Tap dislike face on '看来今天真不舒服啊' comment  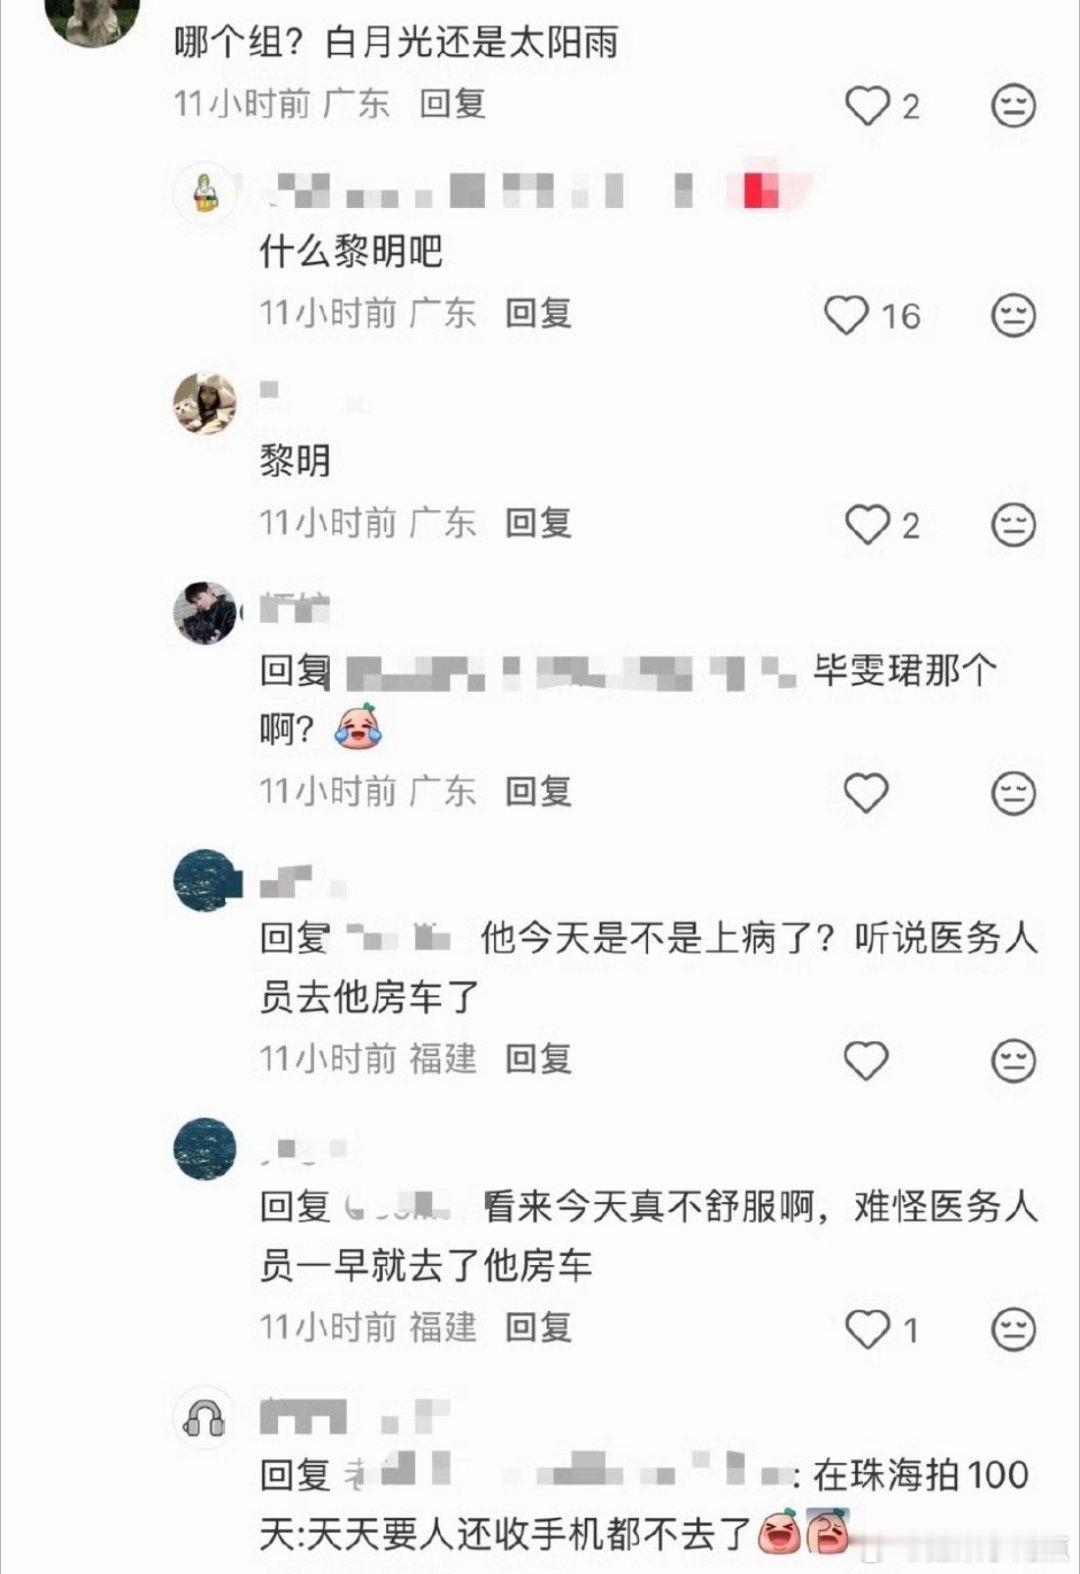pos(1013,1329)
